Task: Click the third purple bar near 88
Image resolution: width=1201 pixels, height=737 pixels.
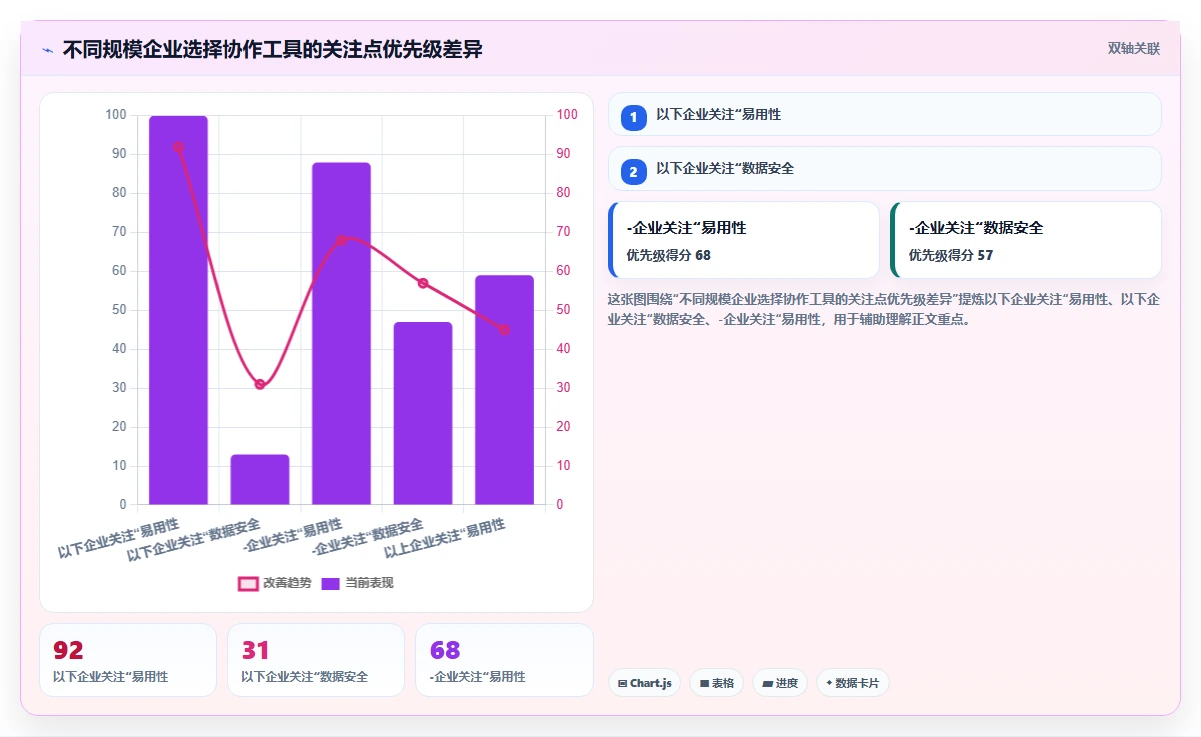Action: pos(341,333)
